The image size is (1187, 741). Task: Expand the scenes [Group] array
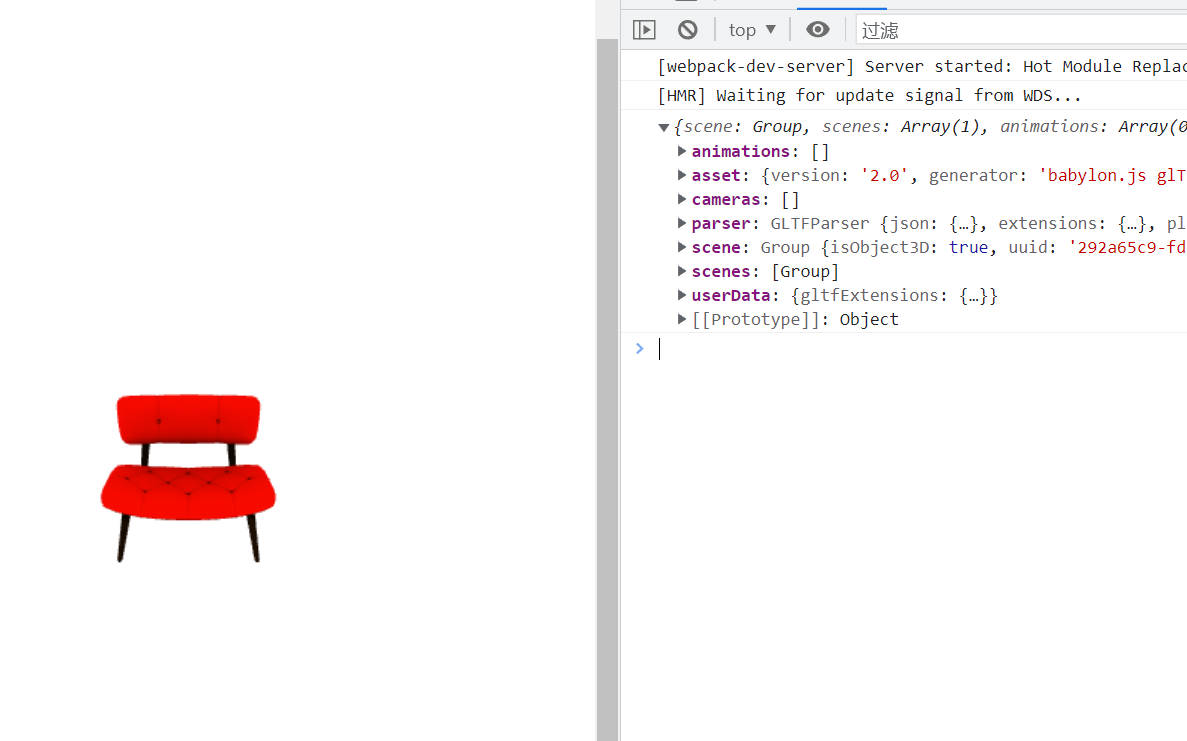(682, 271)
